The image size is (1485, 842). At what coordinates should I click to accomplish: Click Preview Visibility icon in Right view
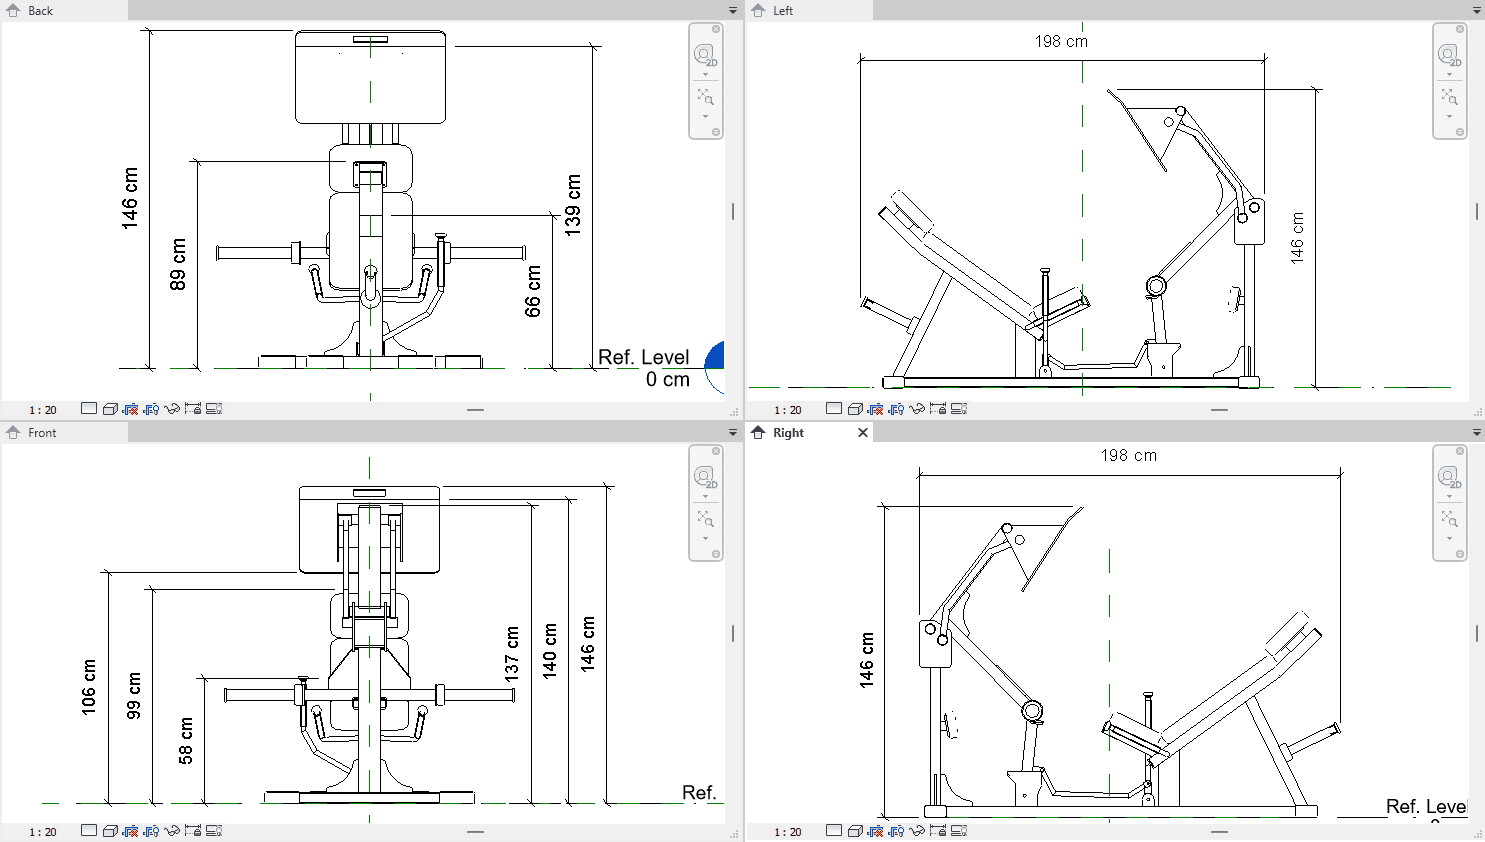959,831
